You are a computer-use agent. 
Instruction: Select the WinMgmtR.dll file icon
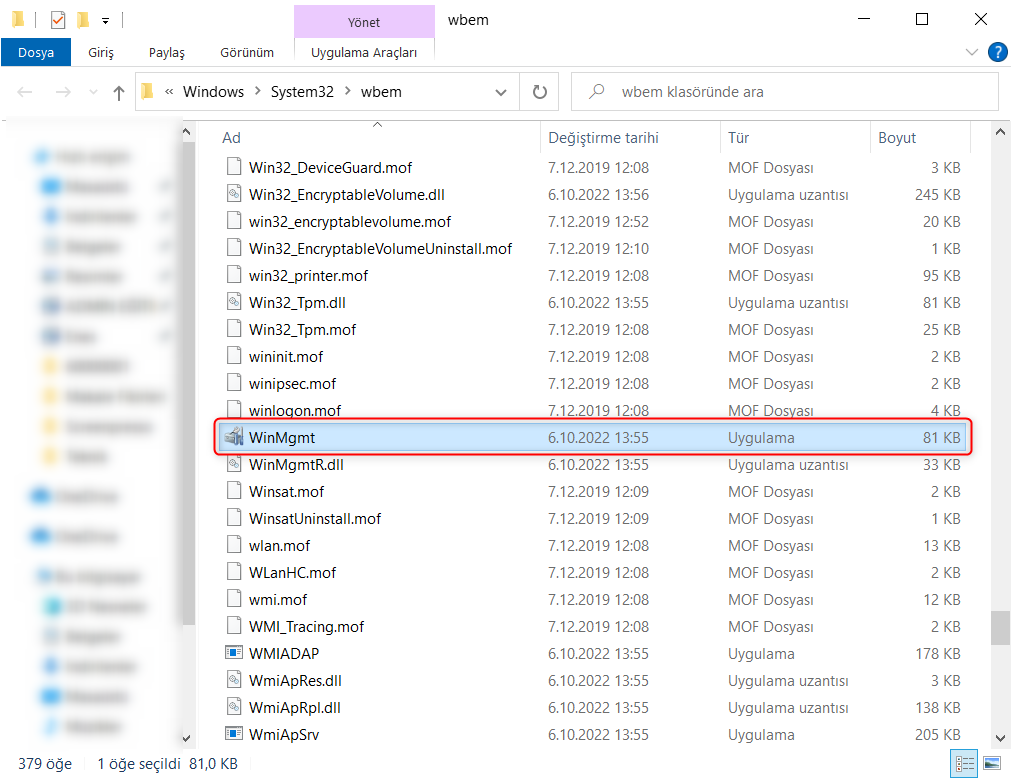tap(234, 464)
